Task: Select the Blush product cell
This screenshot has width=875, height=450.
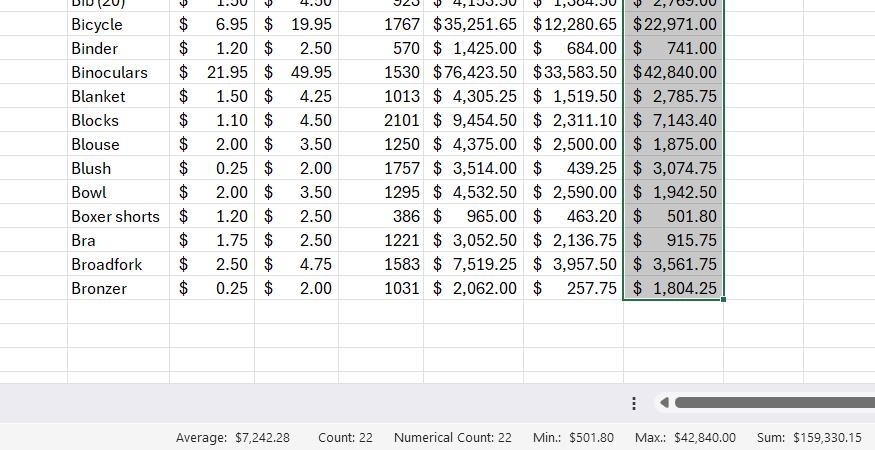Action: click(118, 169)
